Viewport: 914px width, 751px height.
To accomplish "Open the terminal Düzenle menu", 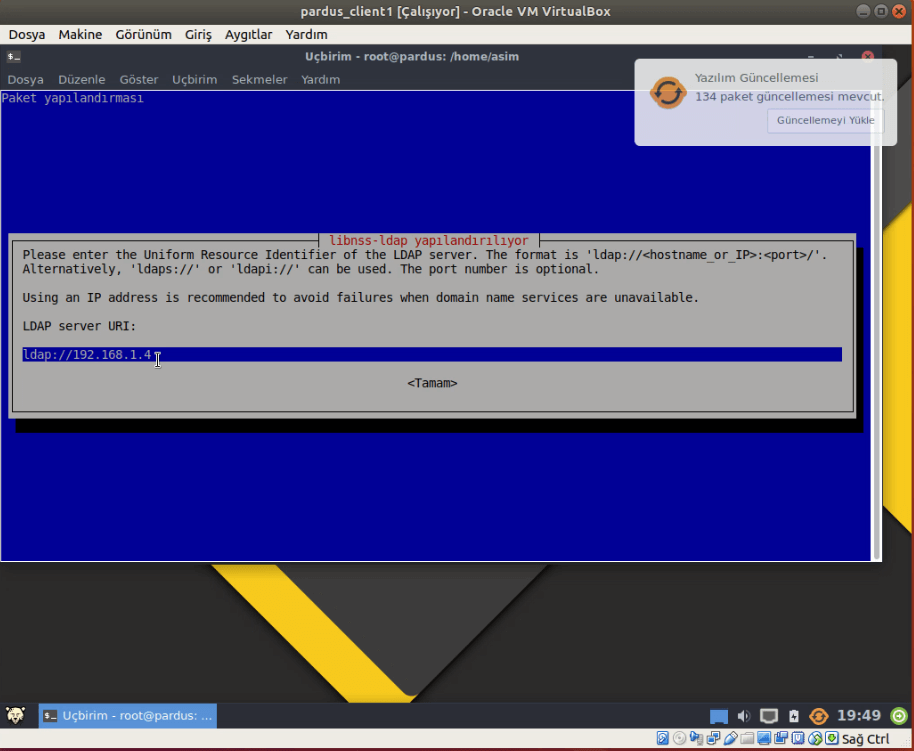I will coord(82,79).
